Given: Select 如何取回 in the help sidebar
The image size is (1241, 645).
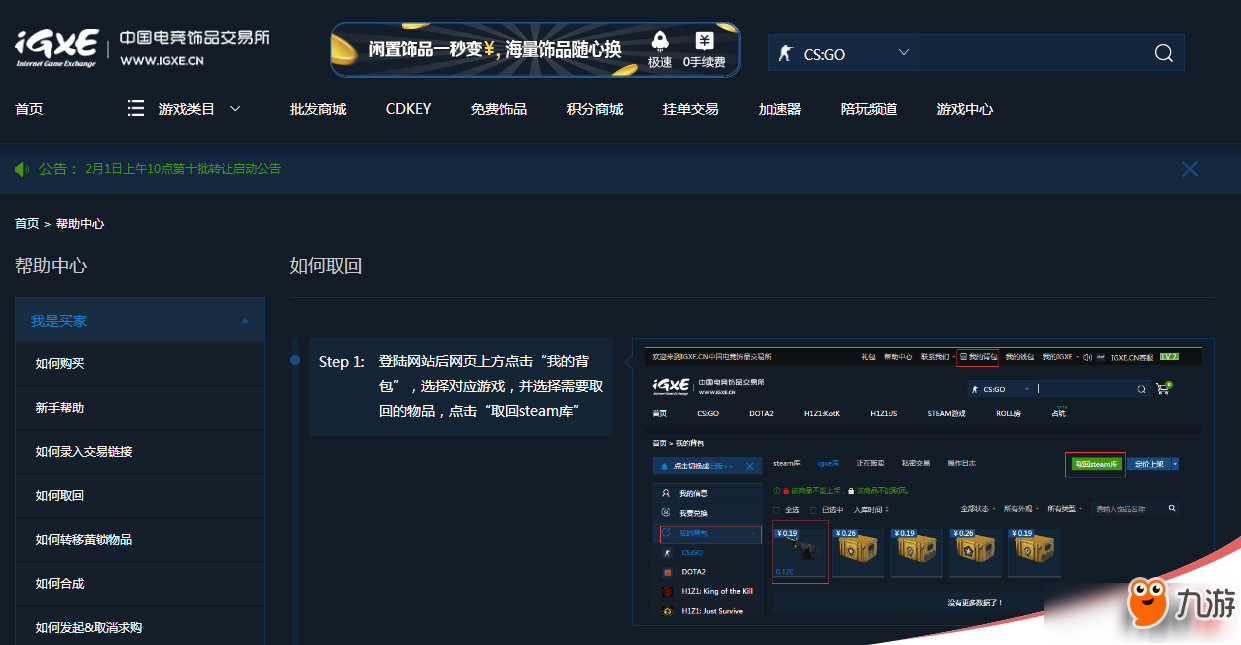Looking at the screenshot, I should (x=140, y=496).
